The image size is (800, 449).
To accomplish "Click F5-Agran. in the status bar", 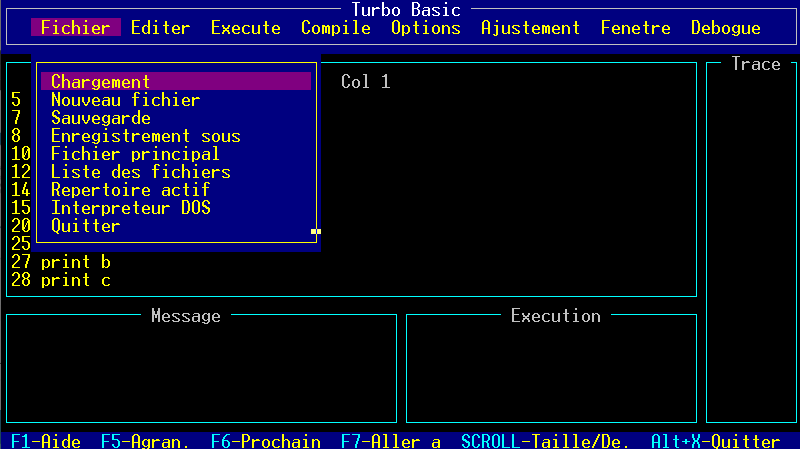I will [145, 441].
